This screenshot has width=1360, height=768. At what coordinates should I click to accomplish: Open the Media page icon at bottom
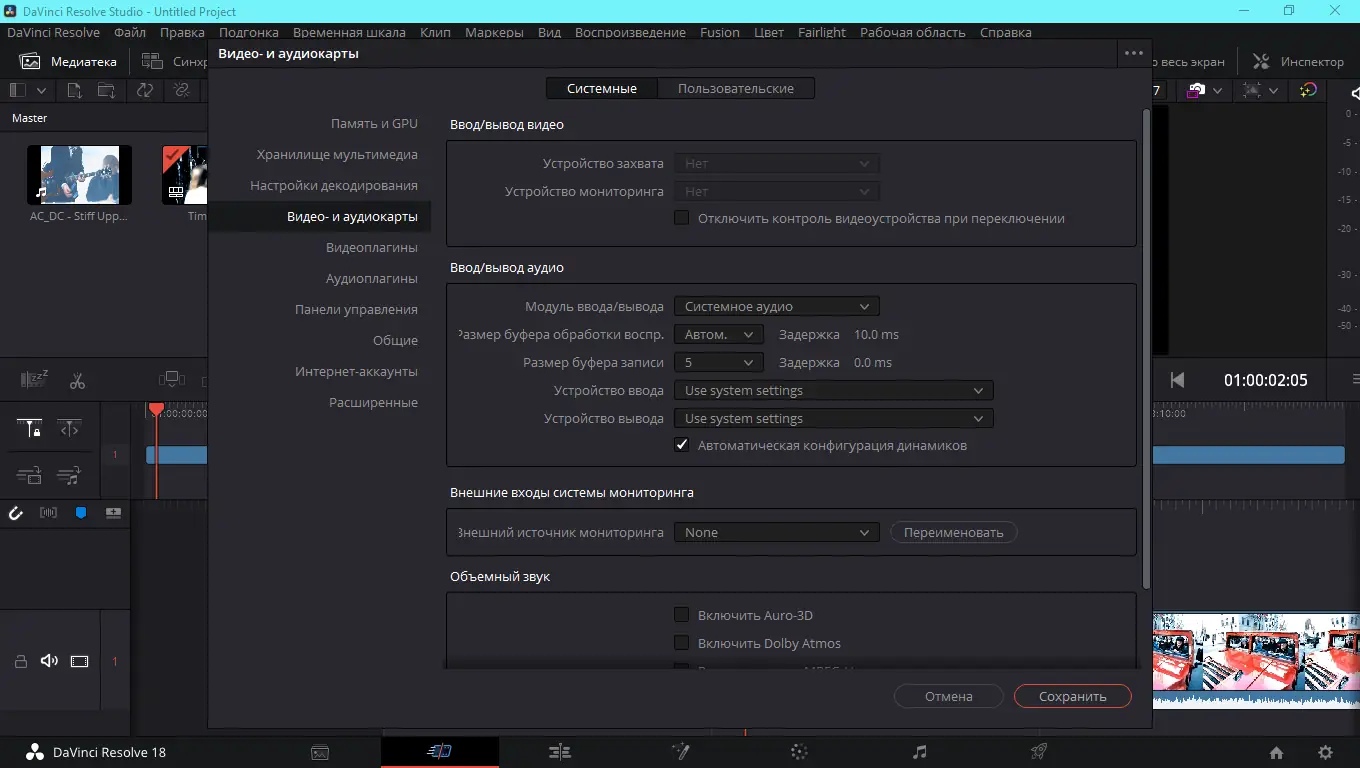320,752
